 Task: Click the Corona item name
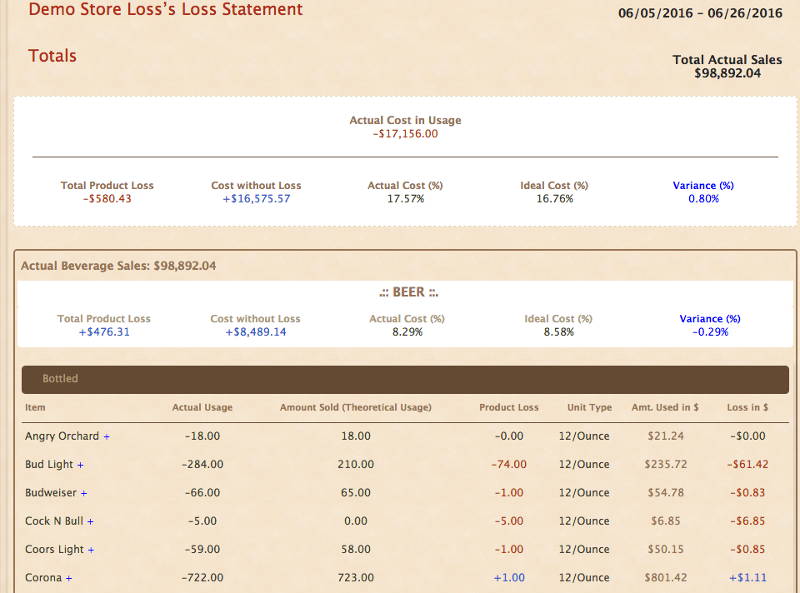click(x=43, y=578)
